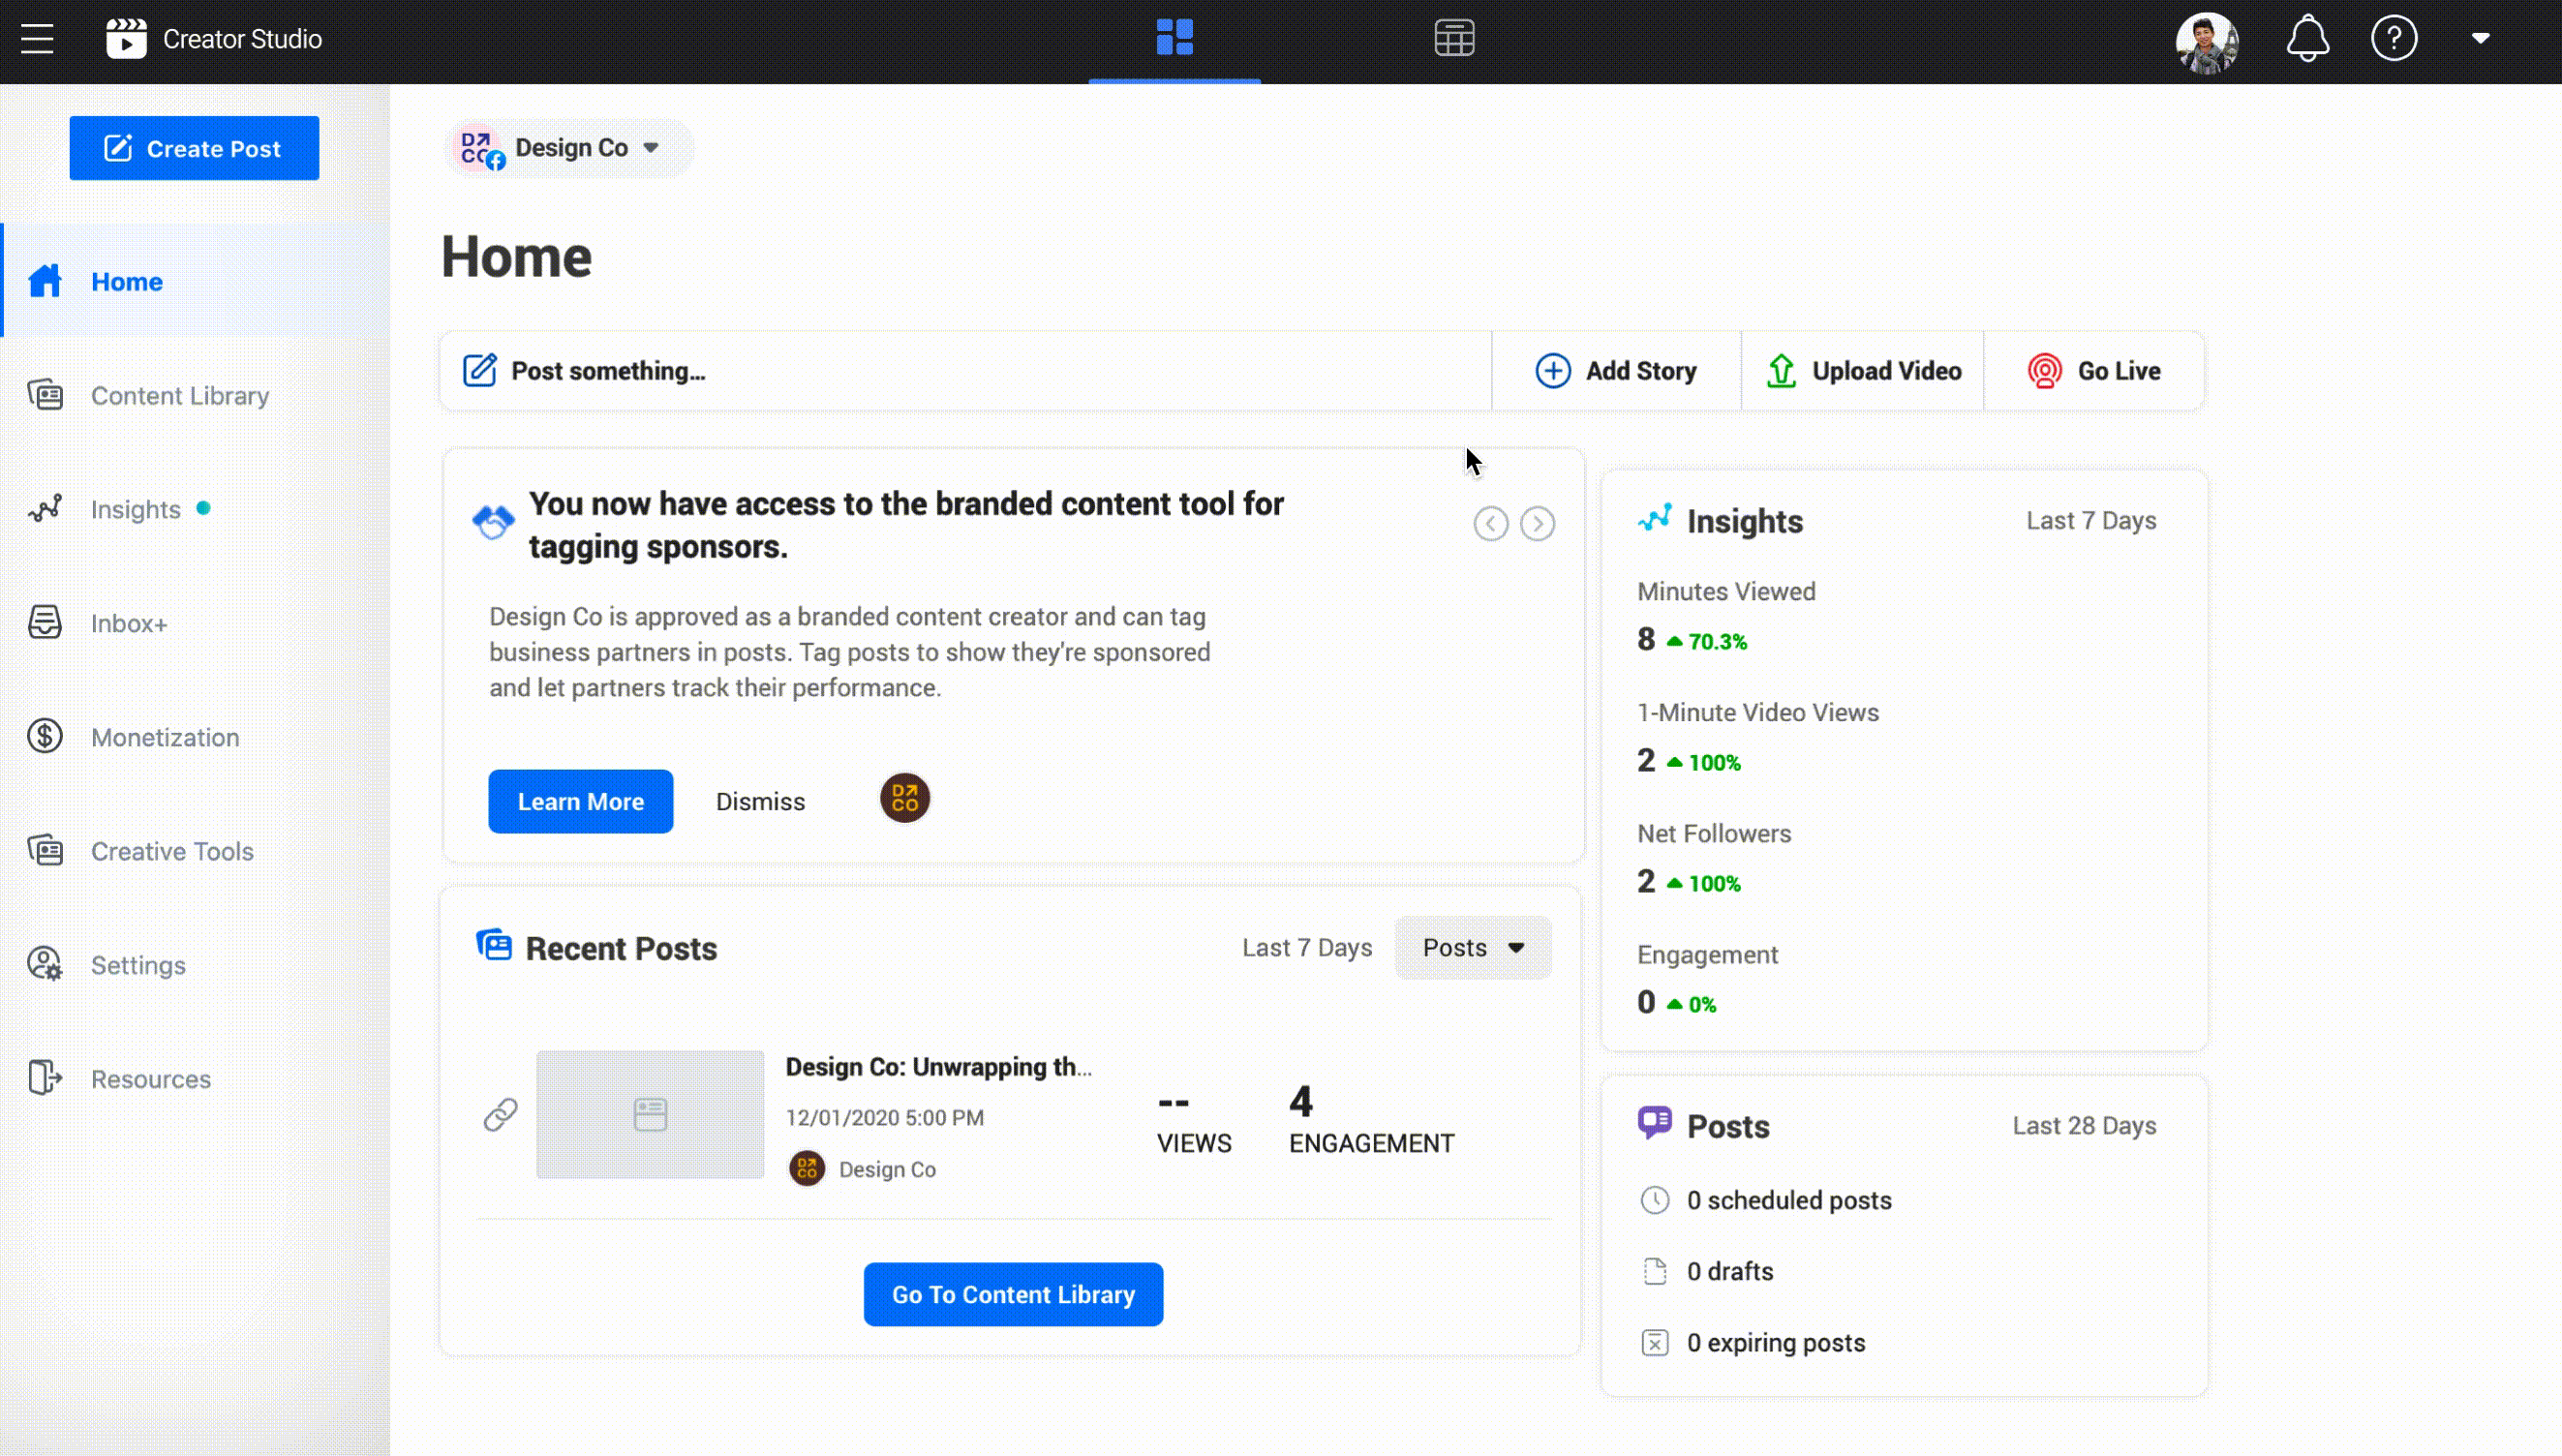The image size is (2562, 1456).
Task: Click the Monetization dollar icon
Action: click(x=45, y=737)
